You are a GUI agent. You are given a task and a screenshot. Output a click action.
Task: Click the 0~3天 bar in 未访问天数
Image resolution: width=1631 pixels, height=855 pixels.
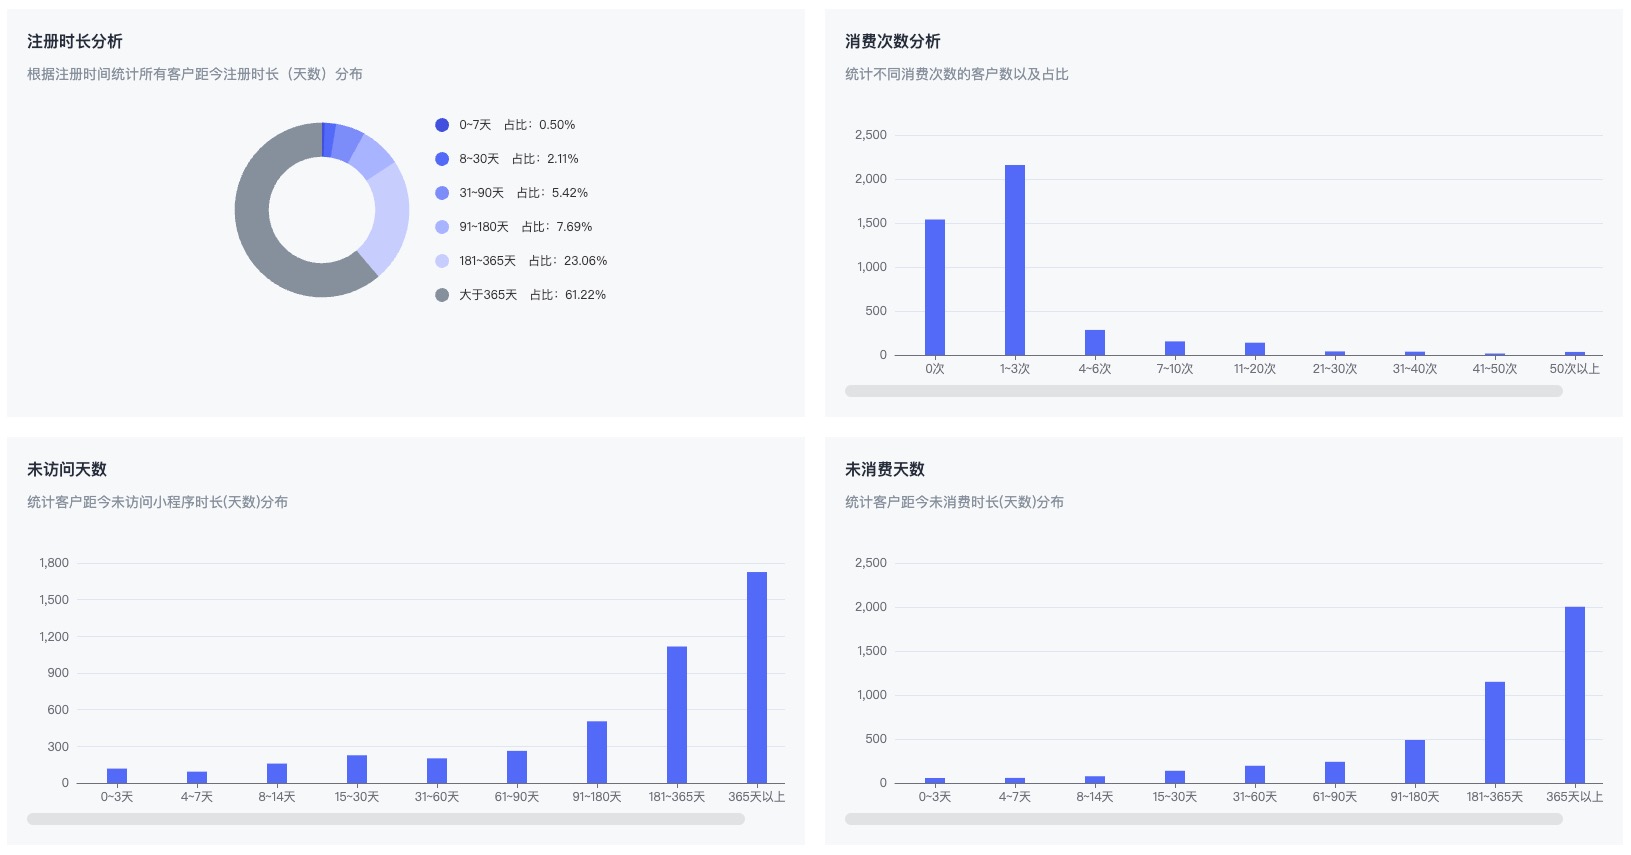(x=117, y=776)
